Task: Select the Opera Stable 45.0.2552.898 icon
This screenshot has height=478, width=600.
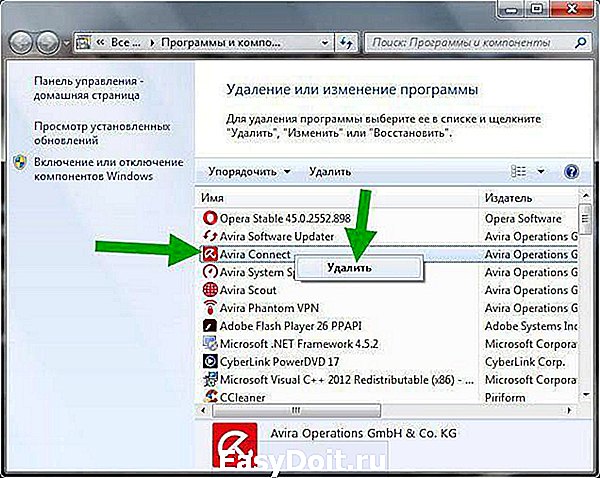Action: click(x=210, y=219)
